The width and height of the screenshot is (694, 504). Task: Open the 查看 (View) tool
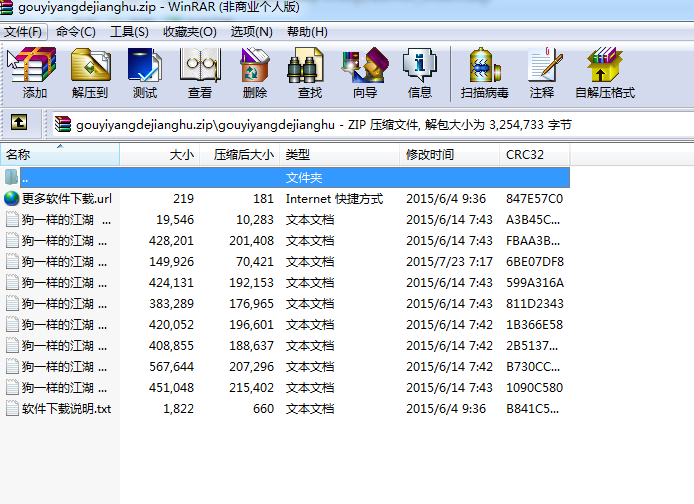200,65
